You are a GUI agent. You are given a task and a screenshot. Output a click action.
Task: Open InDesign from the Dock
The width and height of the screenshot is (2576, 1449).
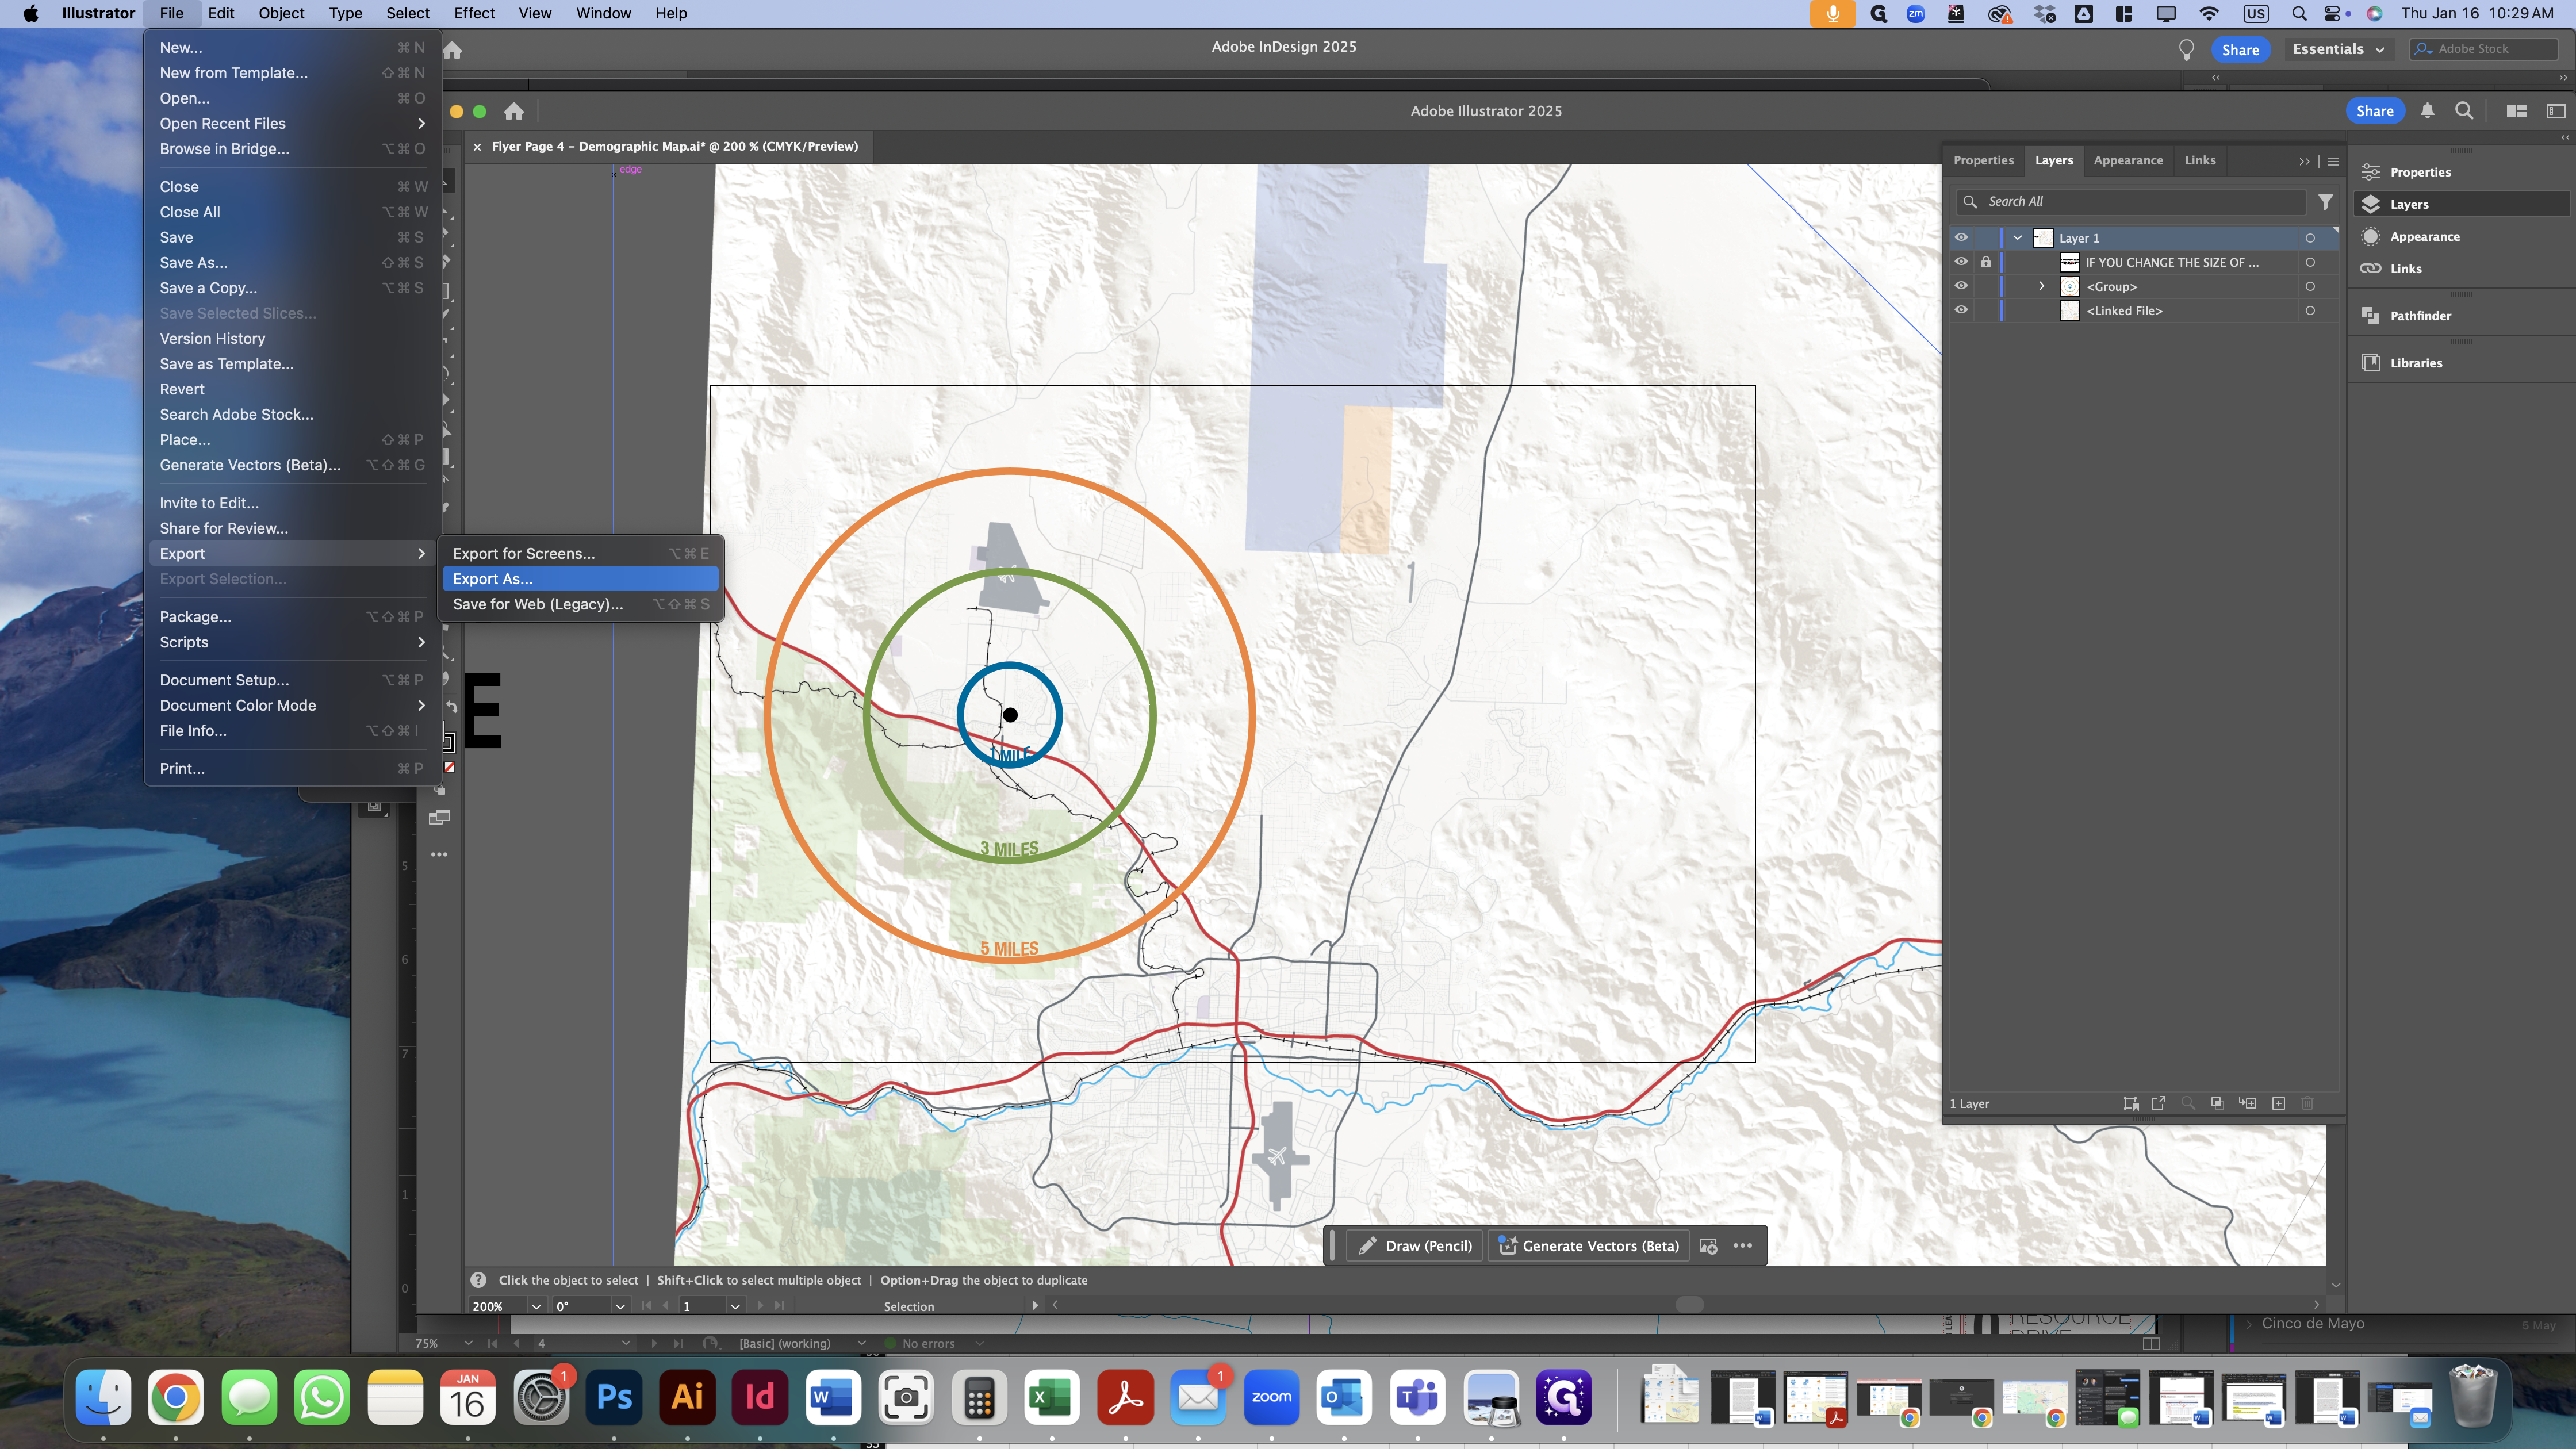pyautogui.click(x=760, y=1397)
